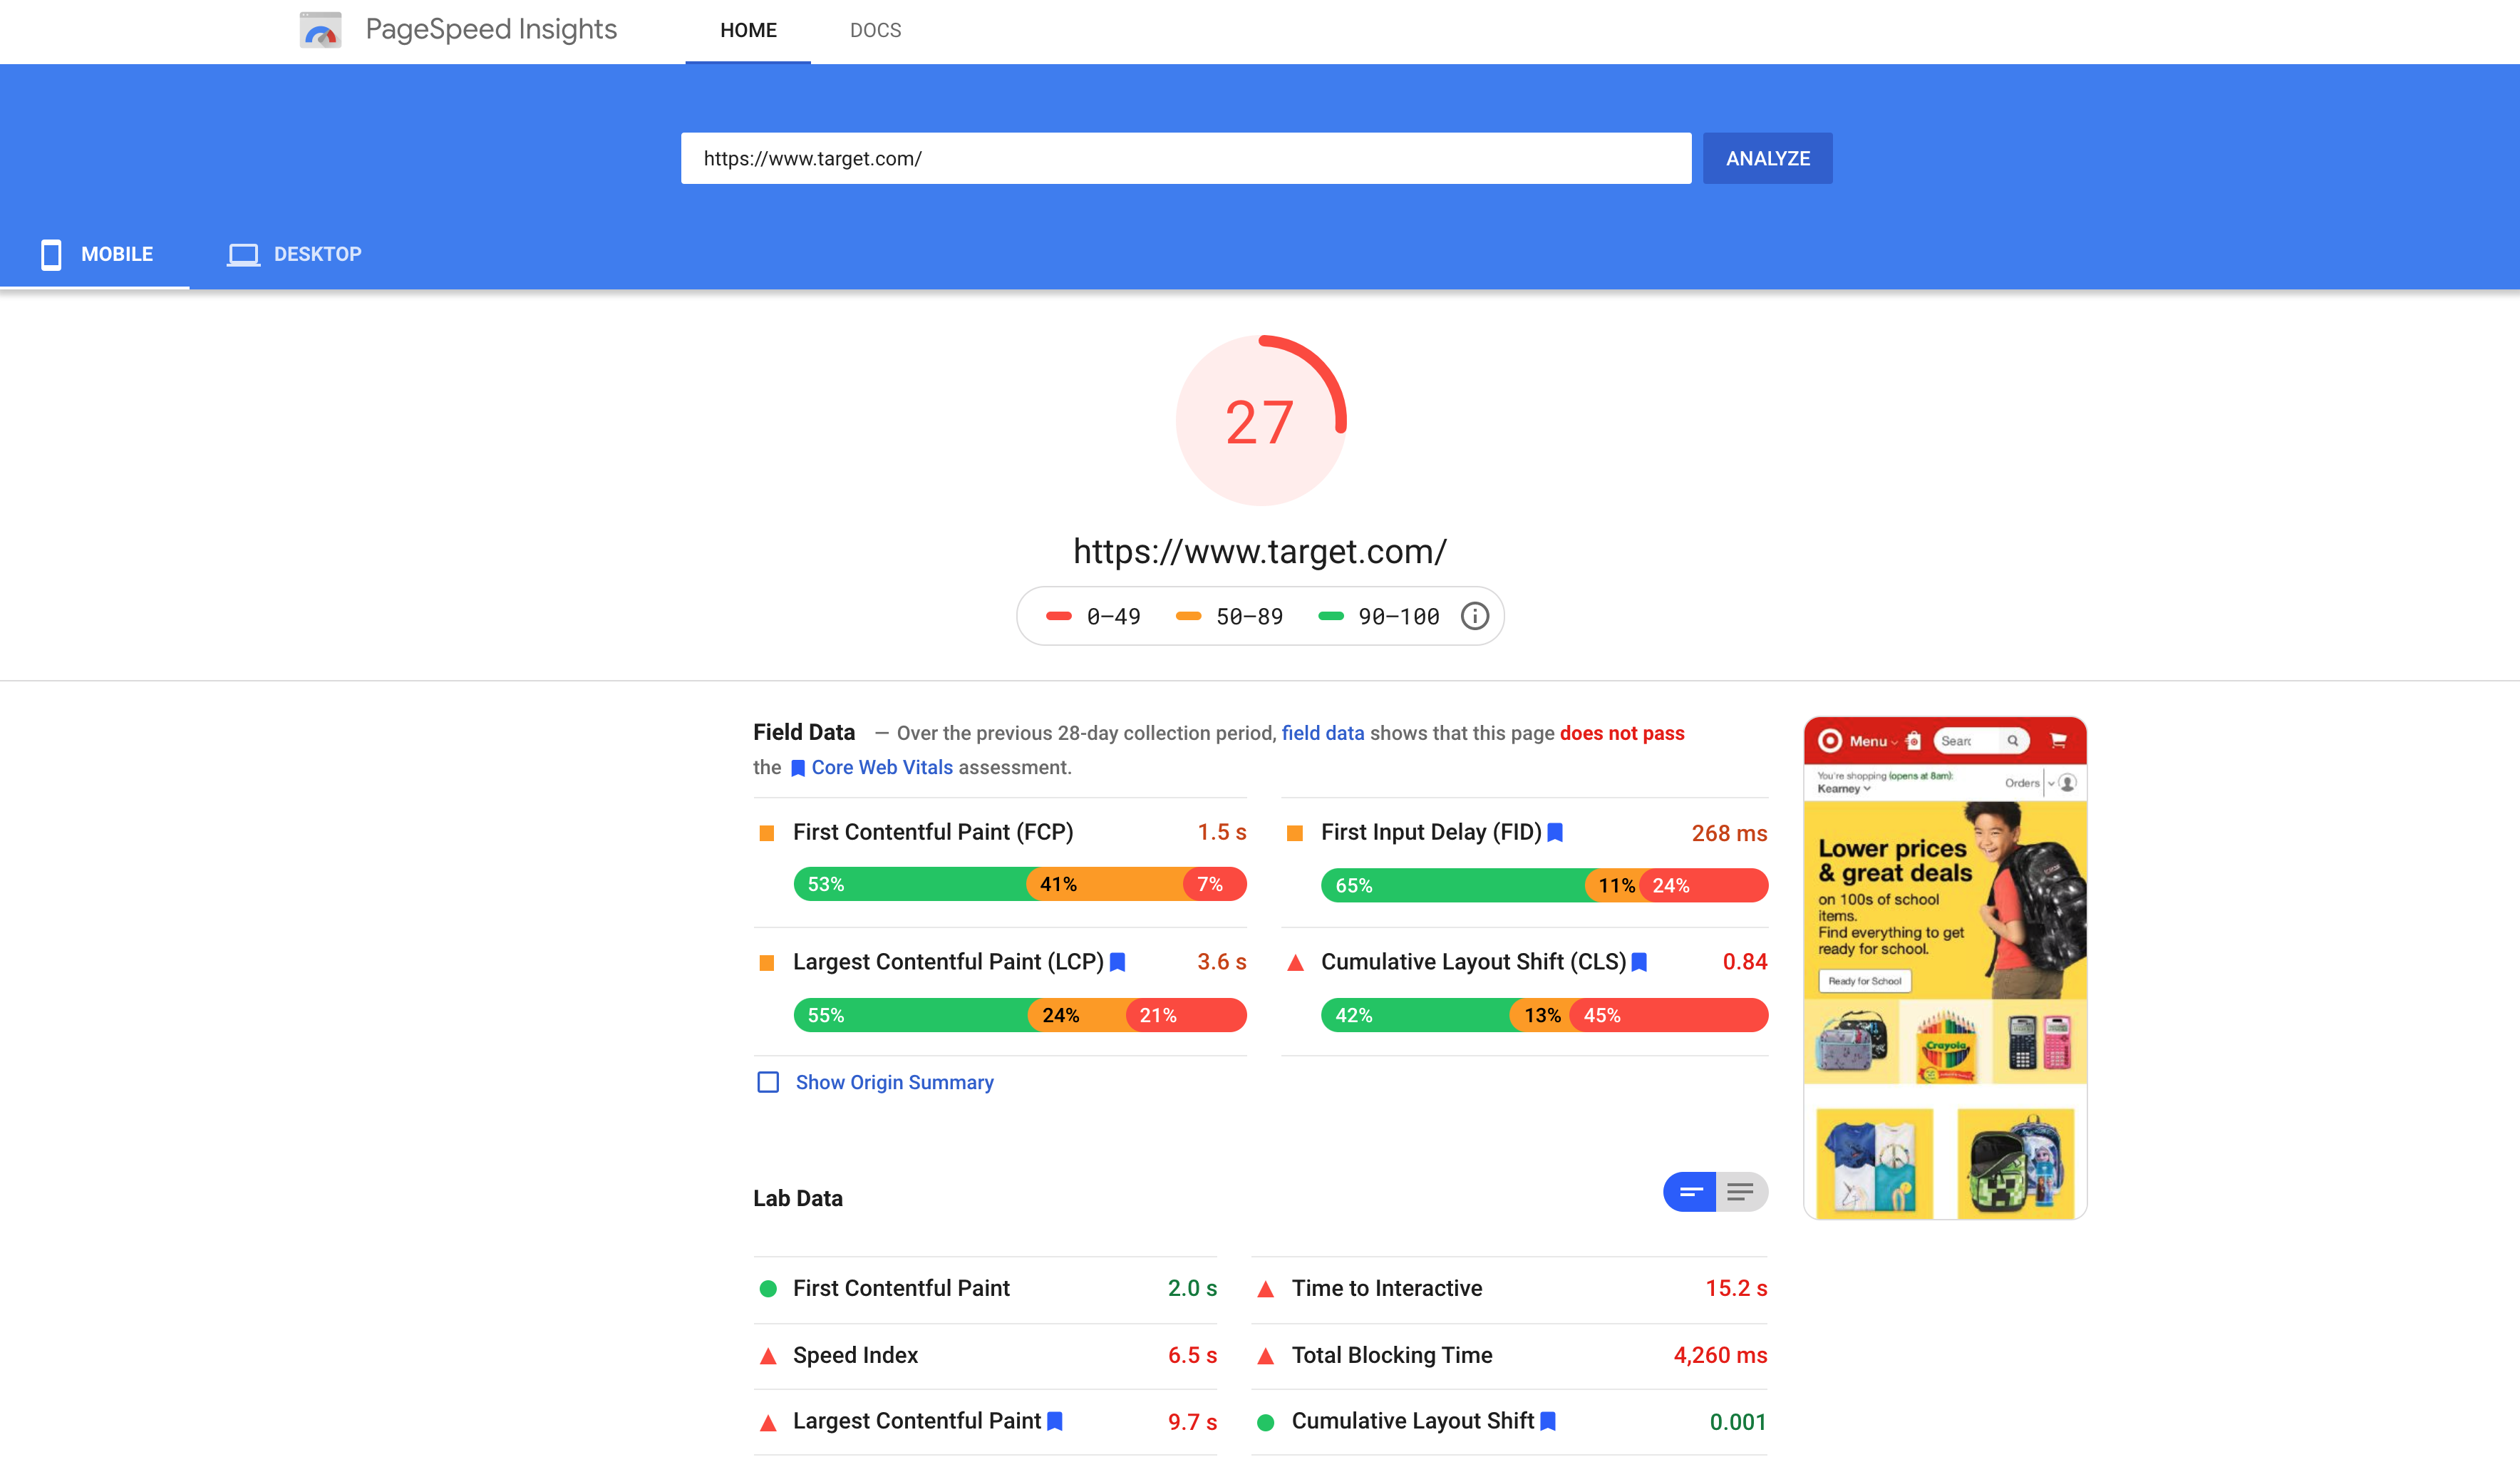Click the green circle beside lab First Contentful Paint
Viewport: 2520px width, 1467px height.
(768, 1288)
